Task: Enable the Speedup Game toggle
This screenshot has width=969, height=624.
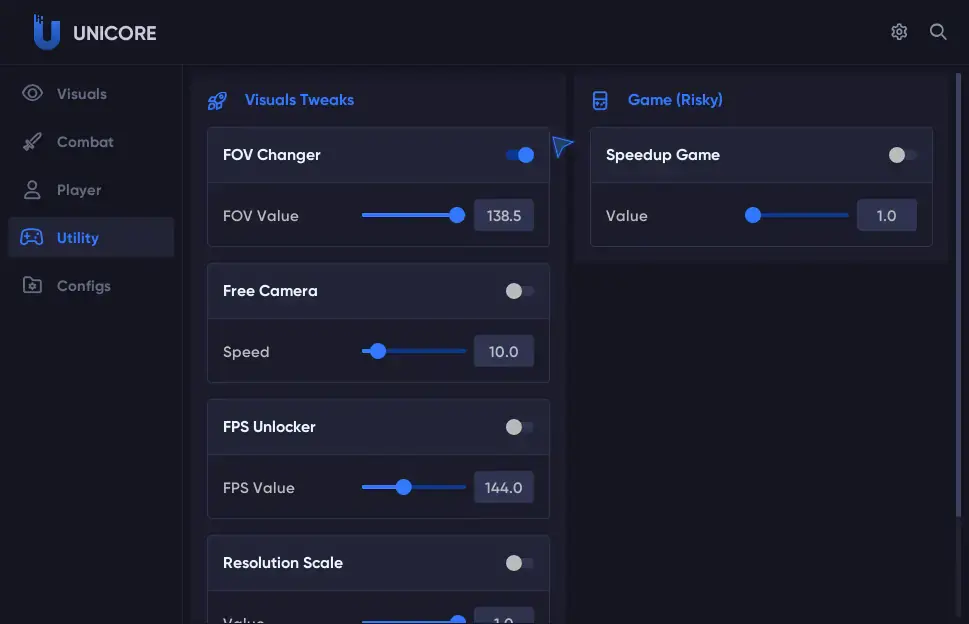Action: click(903, 155)
